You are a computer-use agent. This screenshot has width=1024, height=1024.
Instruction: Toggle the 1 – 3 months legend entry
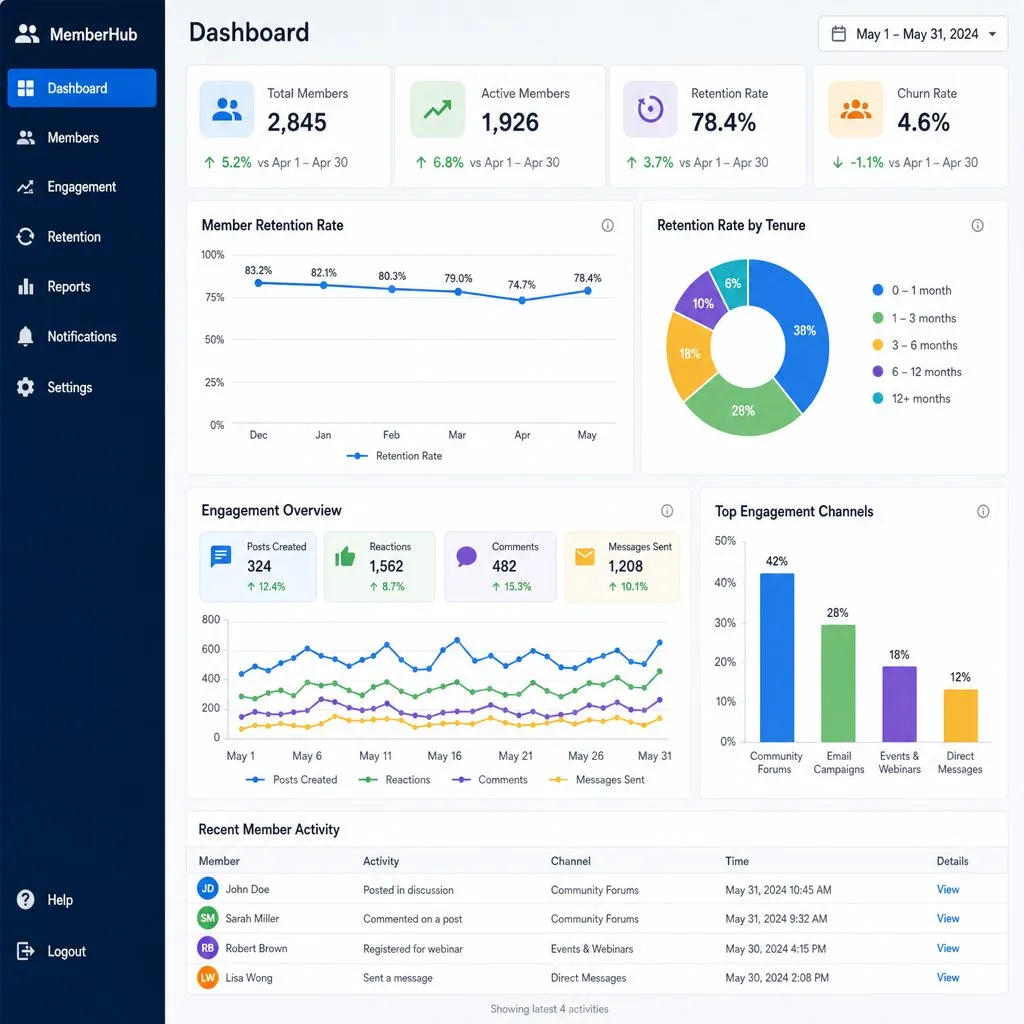(x=914, y=318)
